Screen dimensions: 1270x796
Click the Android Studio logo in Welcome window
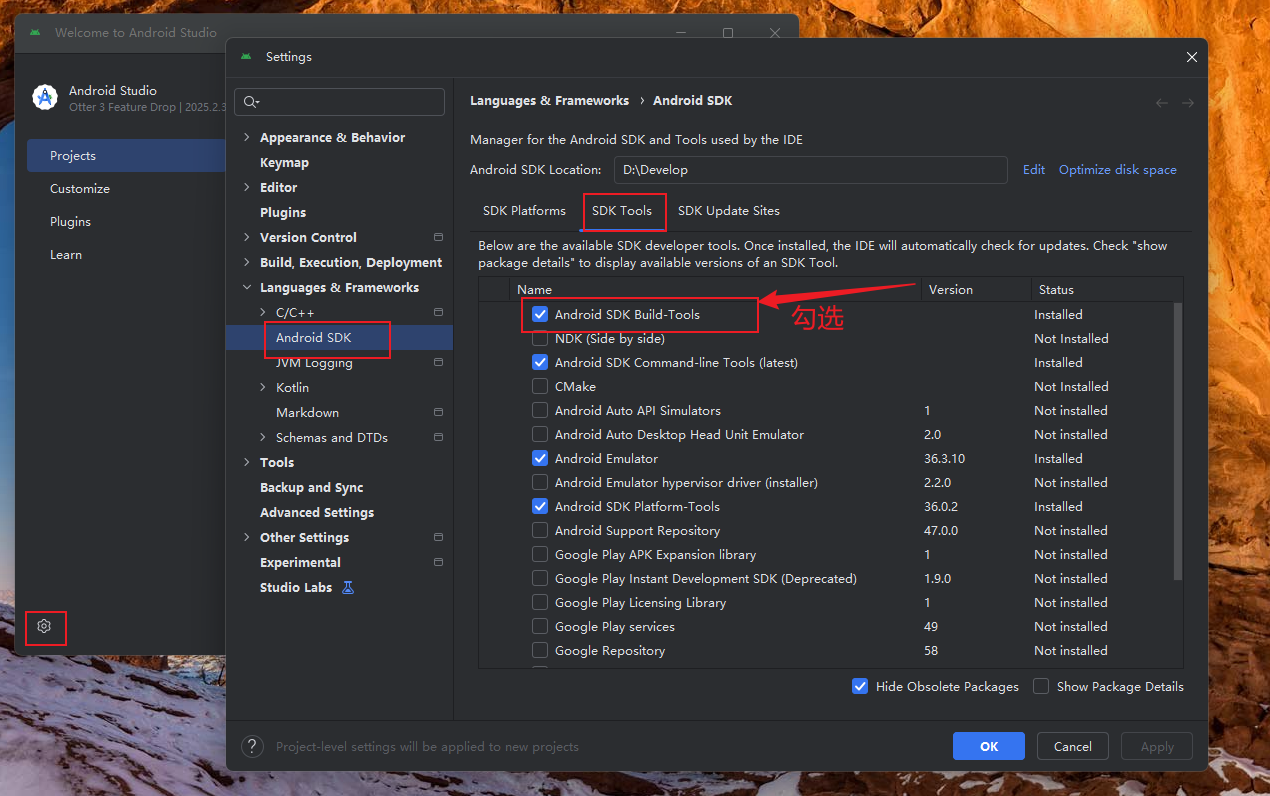pos(45,97)
